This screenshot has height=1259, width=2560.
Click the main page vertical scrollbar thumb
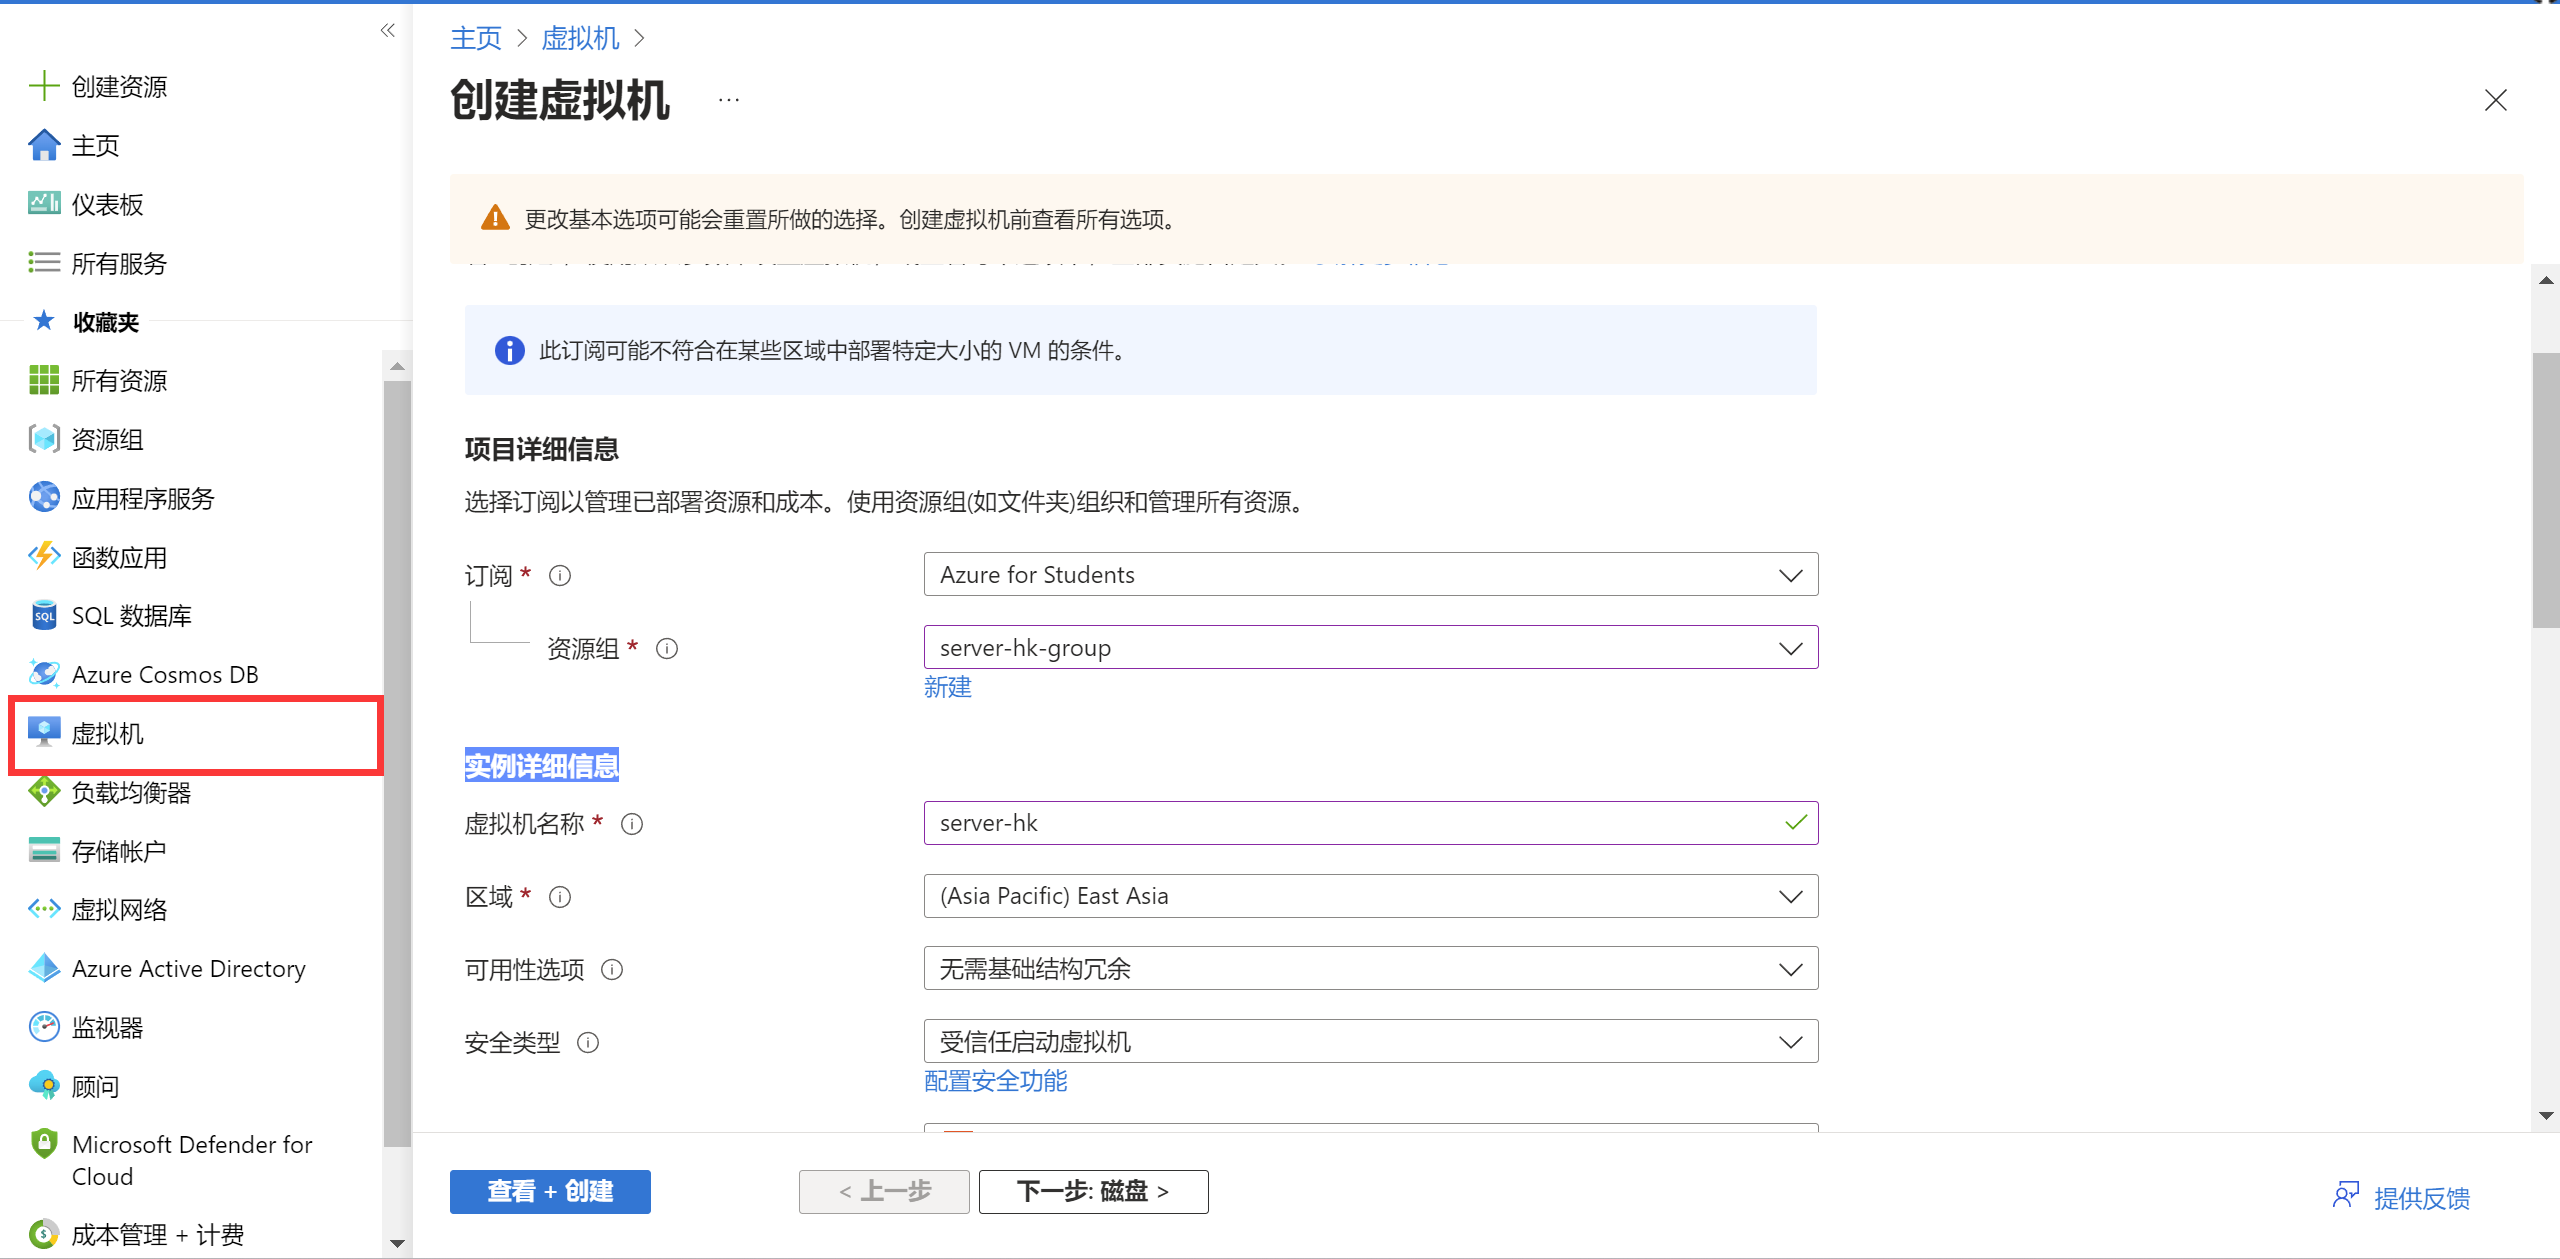click(x=2546, y=490)
